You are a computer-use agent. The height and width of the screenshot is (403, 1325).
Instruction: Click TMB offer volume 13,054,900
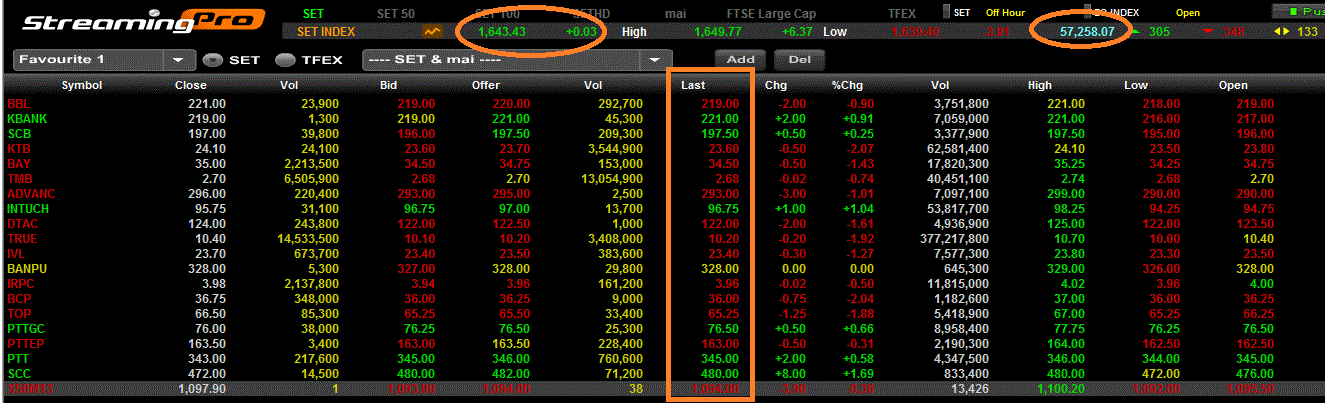(611, 178)
